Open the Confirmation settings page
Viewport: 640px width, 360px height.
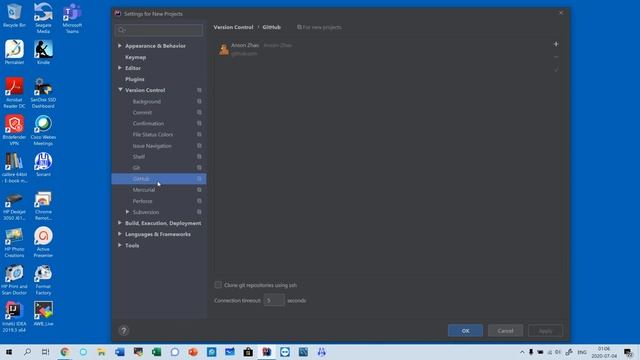148,123
